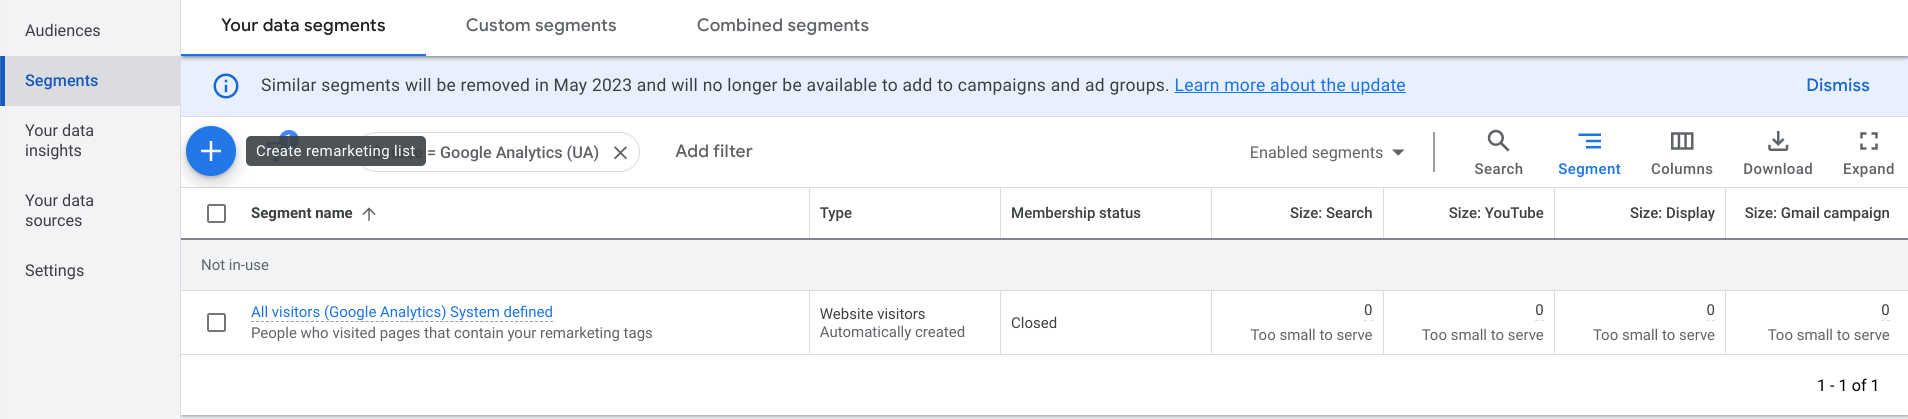
Task: Switch to Custom segments tab
Action: click(540, 26)
